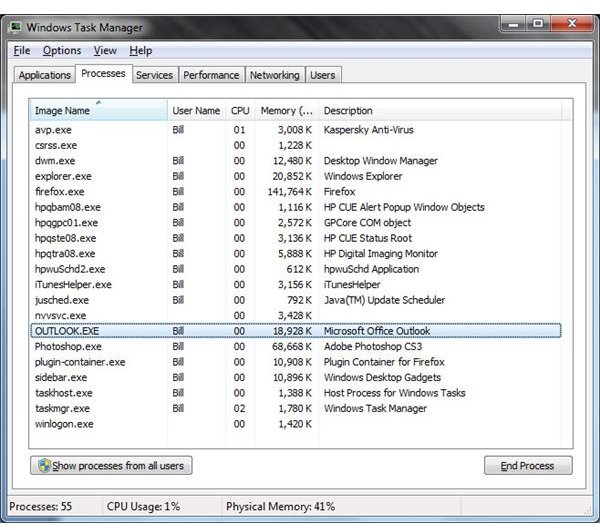The width and height of the screenshot is (600, 530).
Task: Open the Performance tab
Action: coord(211,75)
